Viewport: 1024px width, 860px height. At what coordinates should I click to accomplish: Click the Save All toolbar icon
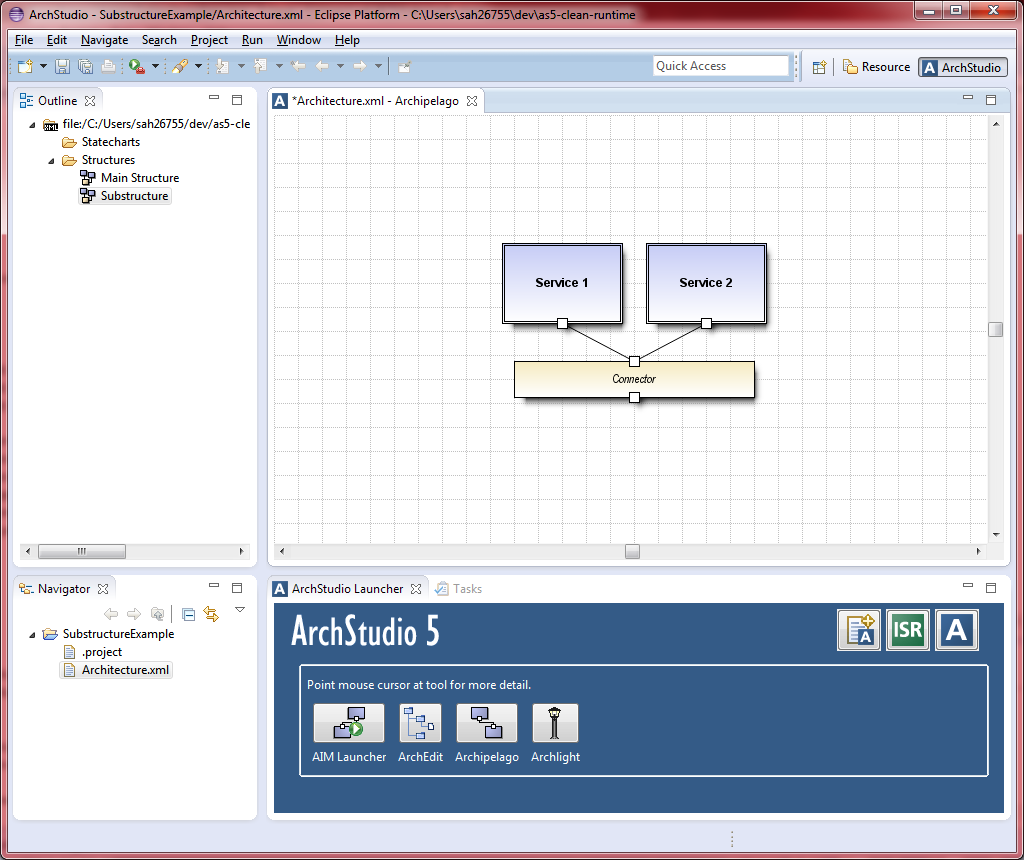(x=86, y=66)
